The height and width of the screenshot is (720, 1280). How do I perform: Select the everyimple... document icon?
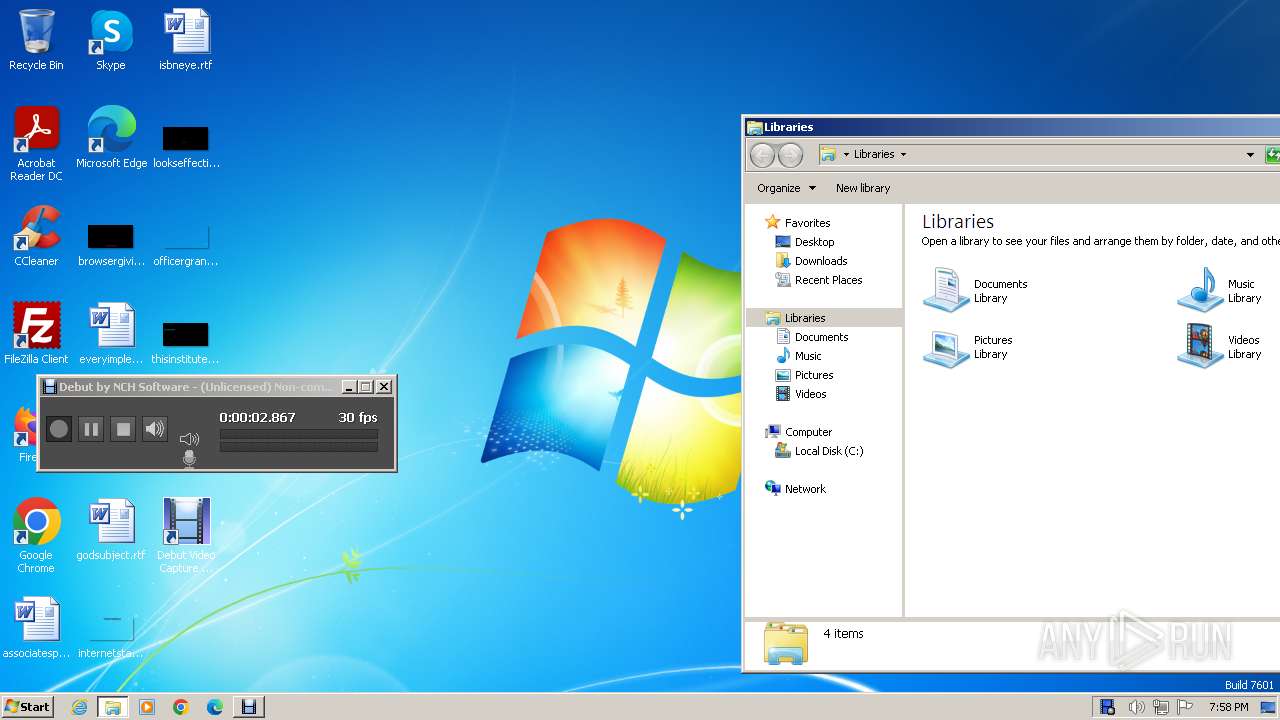point(111,334)
